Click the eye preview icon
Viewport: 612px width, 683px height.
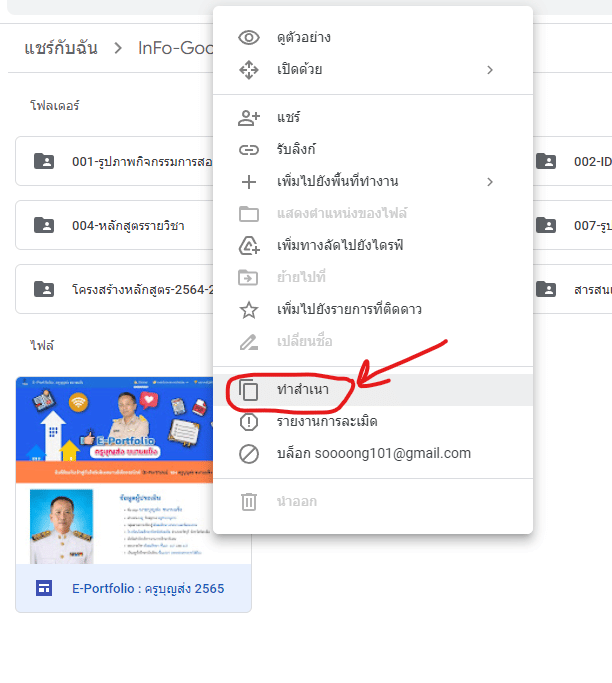pyautogui.click(x=249, y=38)
